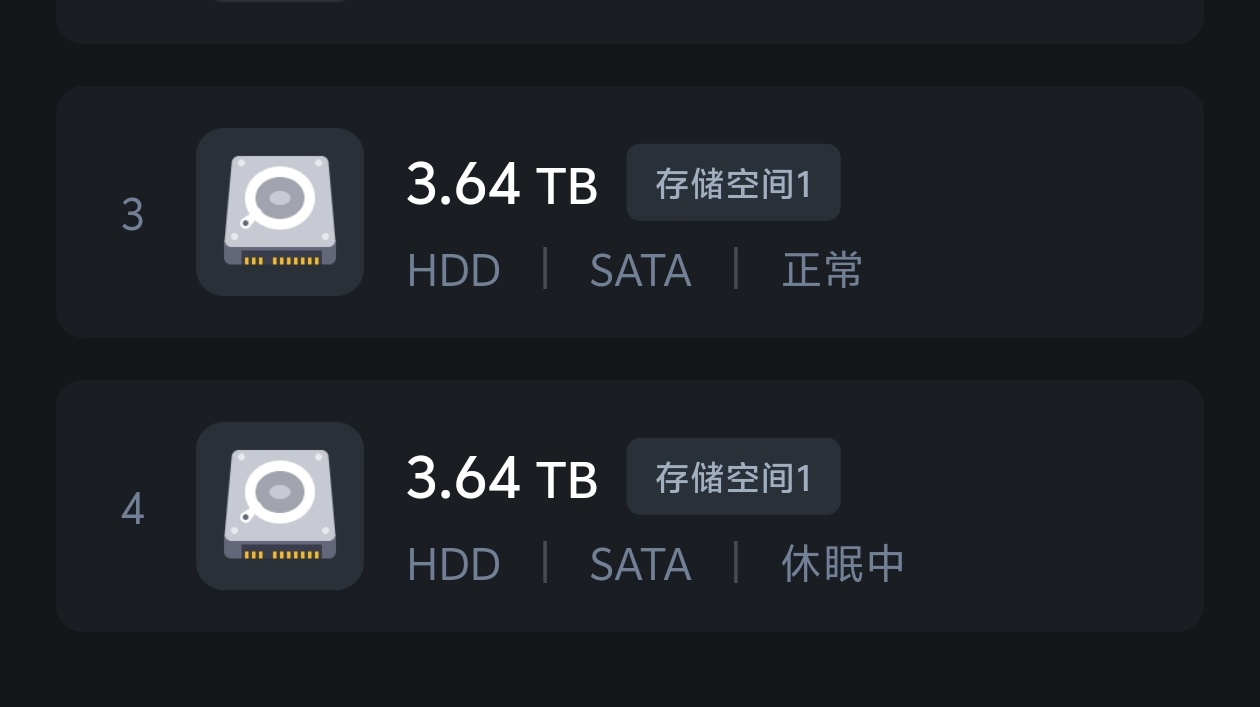Click the HDD label on disk 4
The image size is (1260, 707).
[454, 565]
